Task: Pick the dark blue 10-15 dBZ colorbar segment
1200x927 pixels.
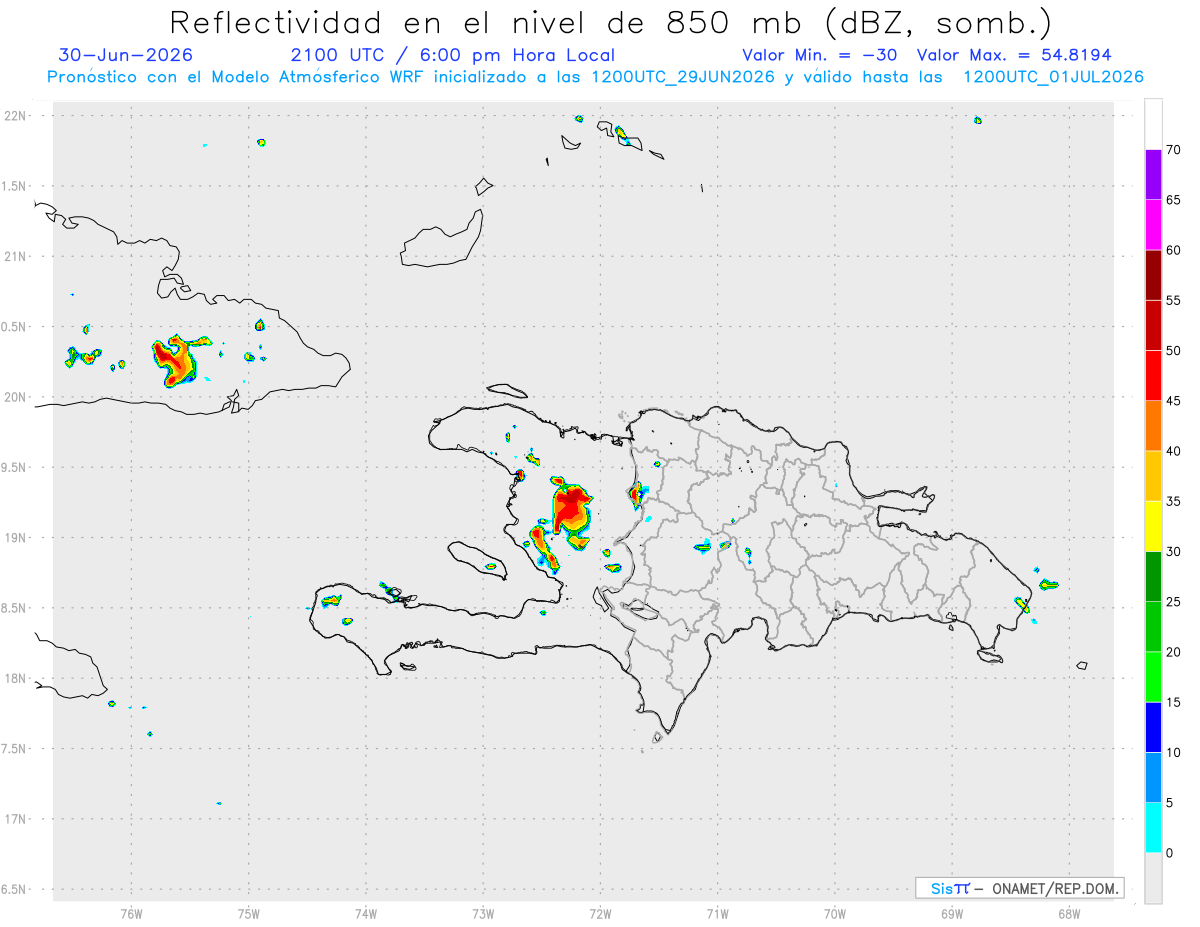Action: click(x=1153, y=727)
